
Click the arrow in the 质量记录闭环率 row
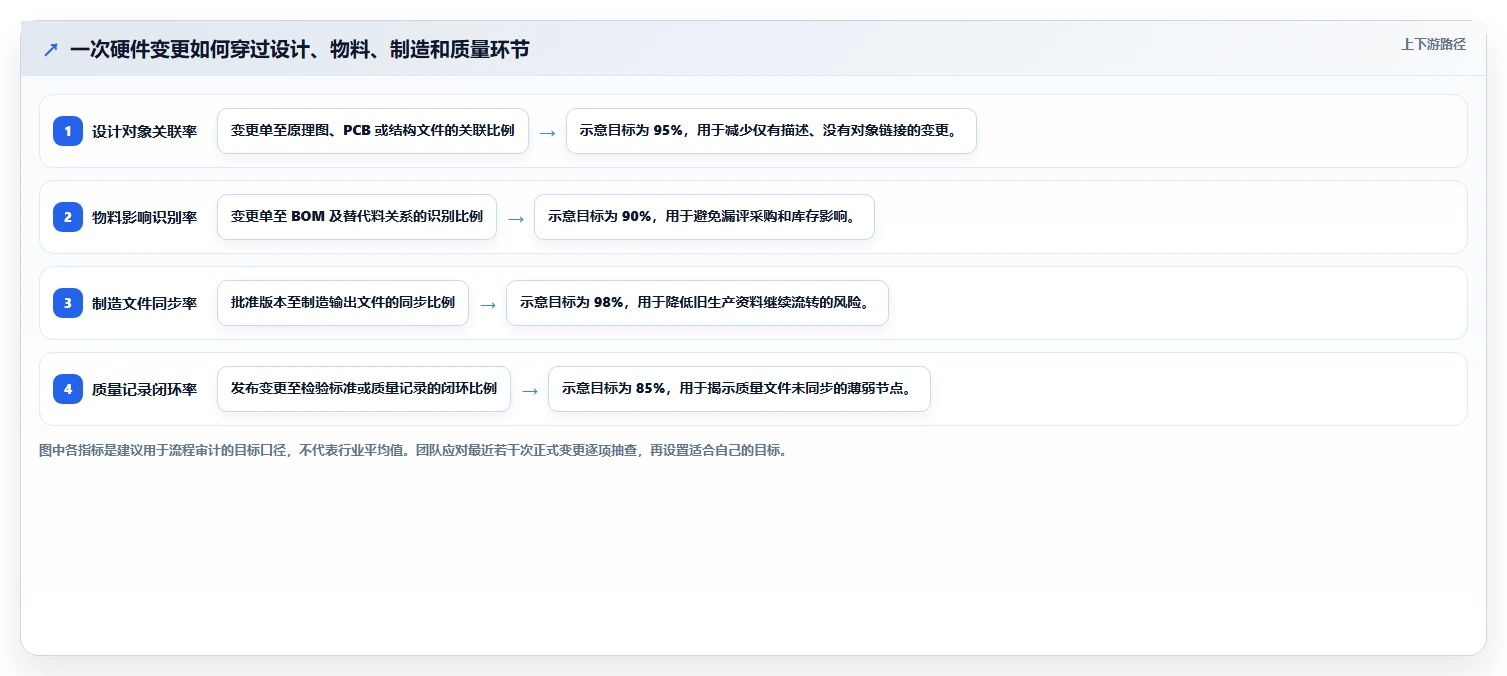click(x=529, y=390)
